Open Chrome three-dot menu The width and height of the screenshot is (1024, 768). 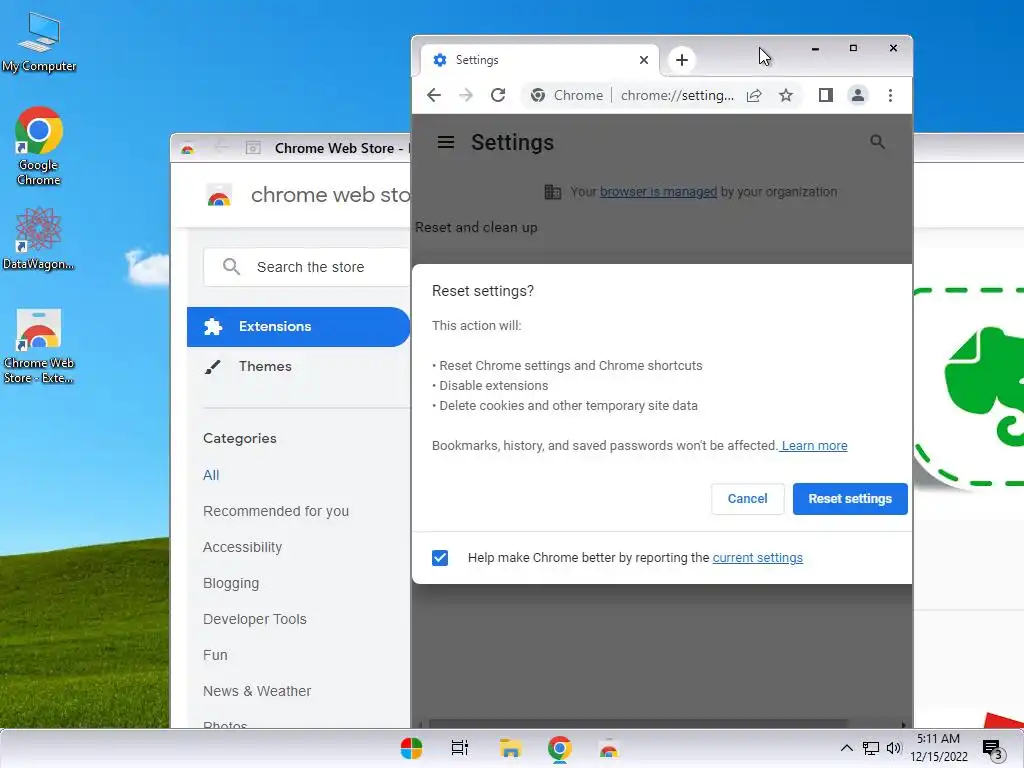pyautogui.click(x=890, y=95)
